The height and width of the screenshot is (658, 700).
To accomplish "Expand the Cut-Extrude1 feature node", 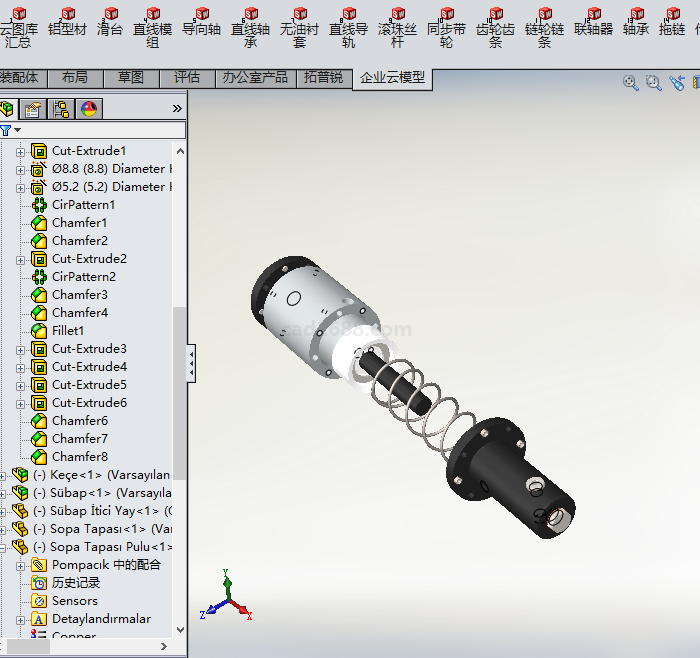I will tap(20, 151).
